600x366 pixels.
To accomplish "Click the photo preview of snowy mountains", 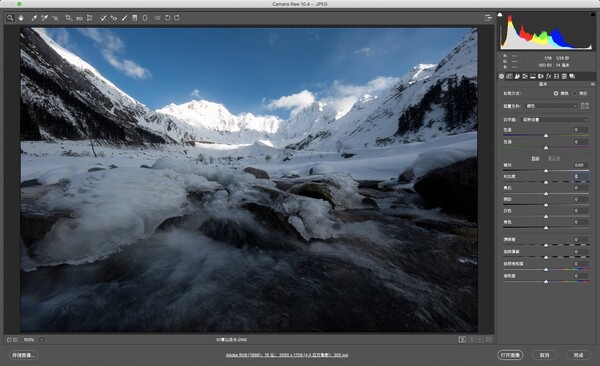I will 249,180.
